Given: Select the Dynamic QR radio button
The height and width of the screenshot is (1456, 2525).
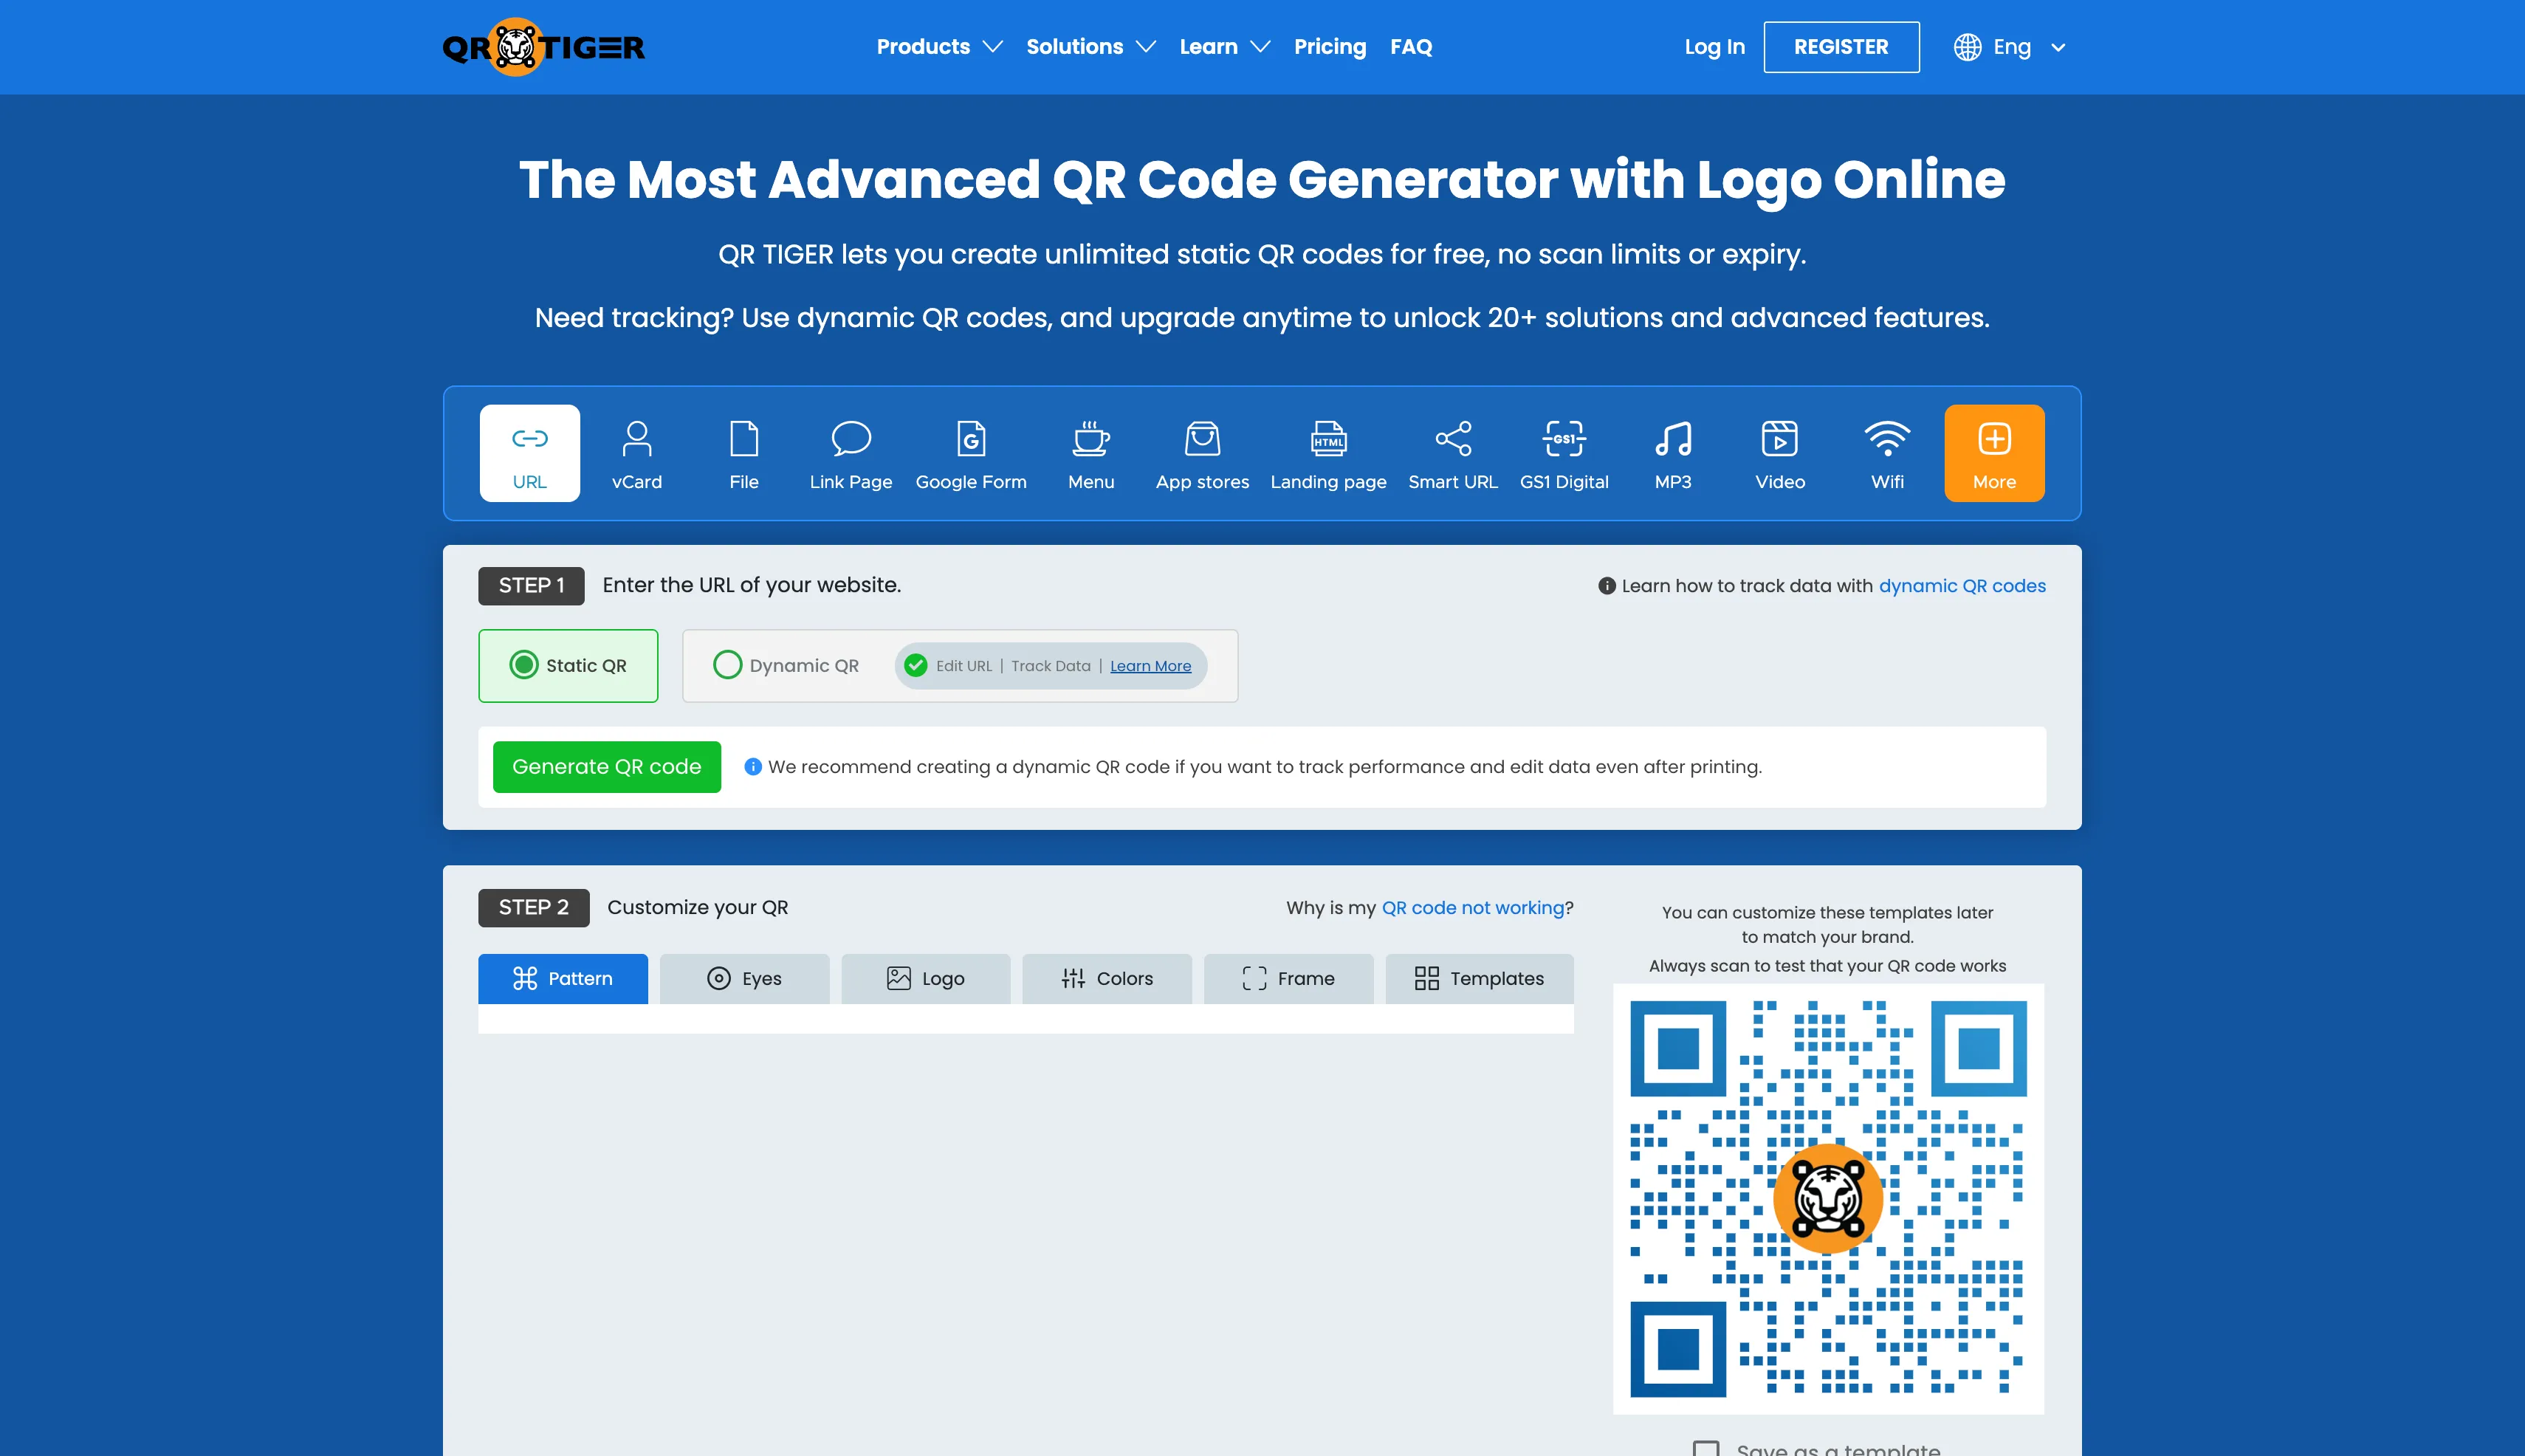Looking at the screenshot, I should click(727, 665).
